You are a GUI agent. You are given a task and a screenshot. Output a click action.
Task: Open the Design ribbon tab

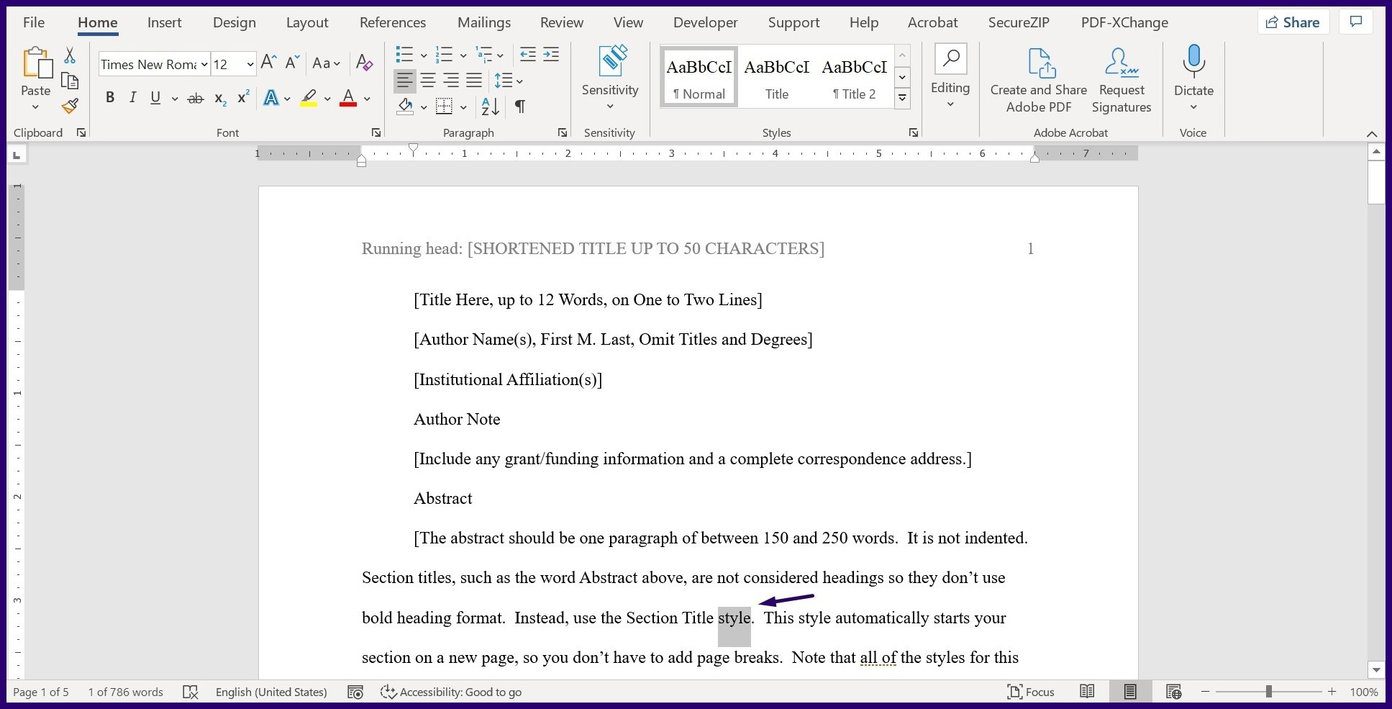coord(234,22)
